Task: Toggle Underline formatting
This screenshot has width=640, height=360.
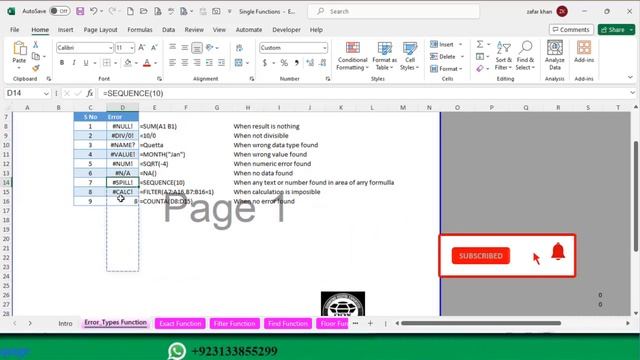Action: 86,63
